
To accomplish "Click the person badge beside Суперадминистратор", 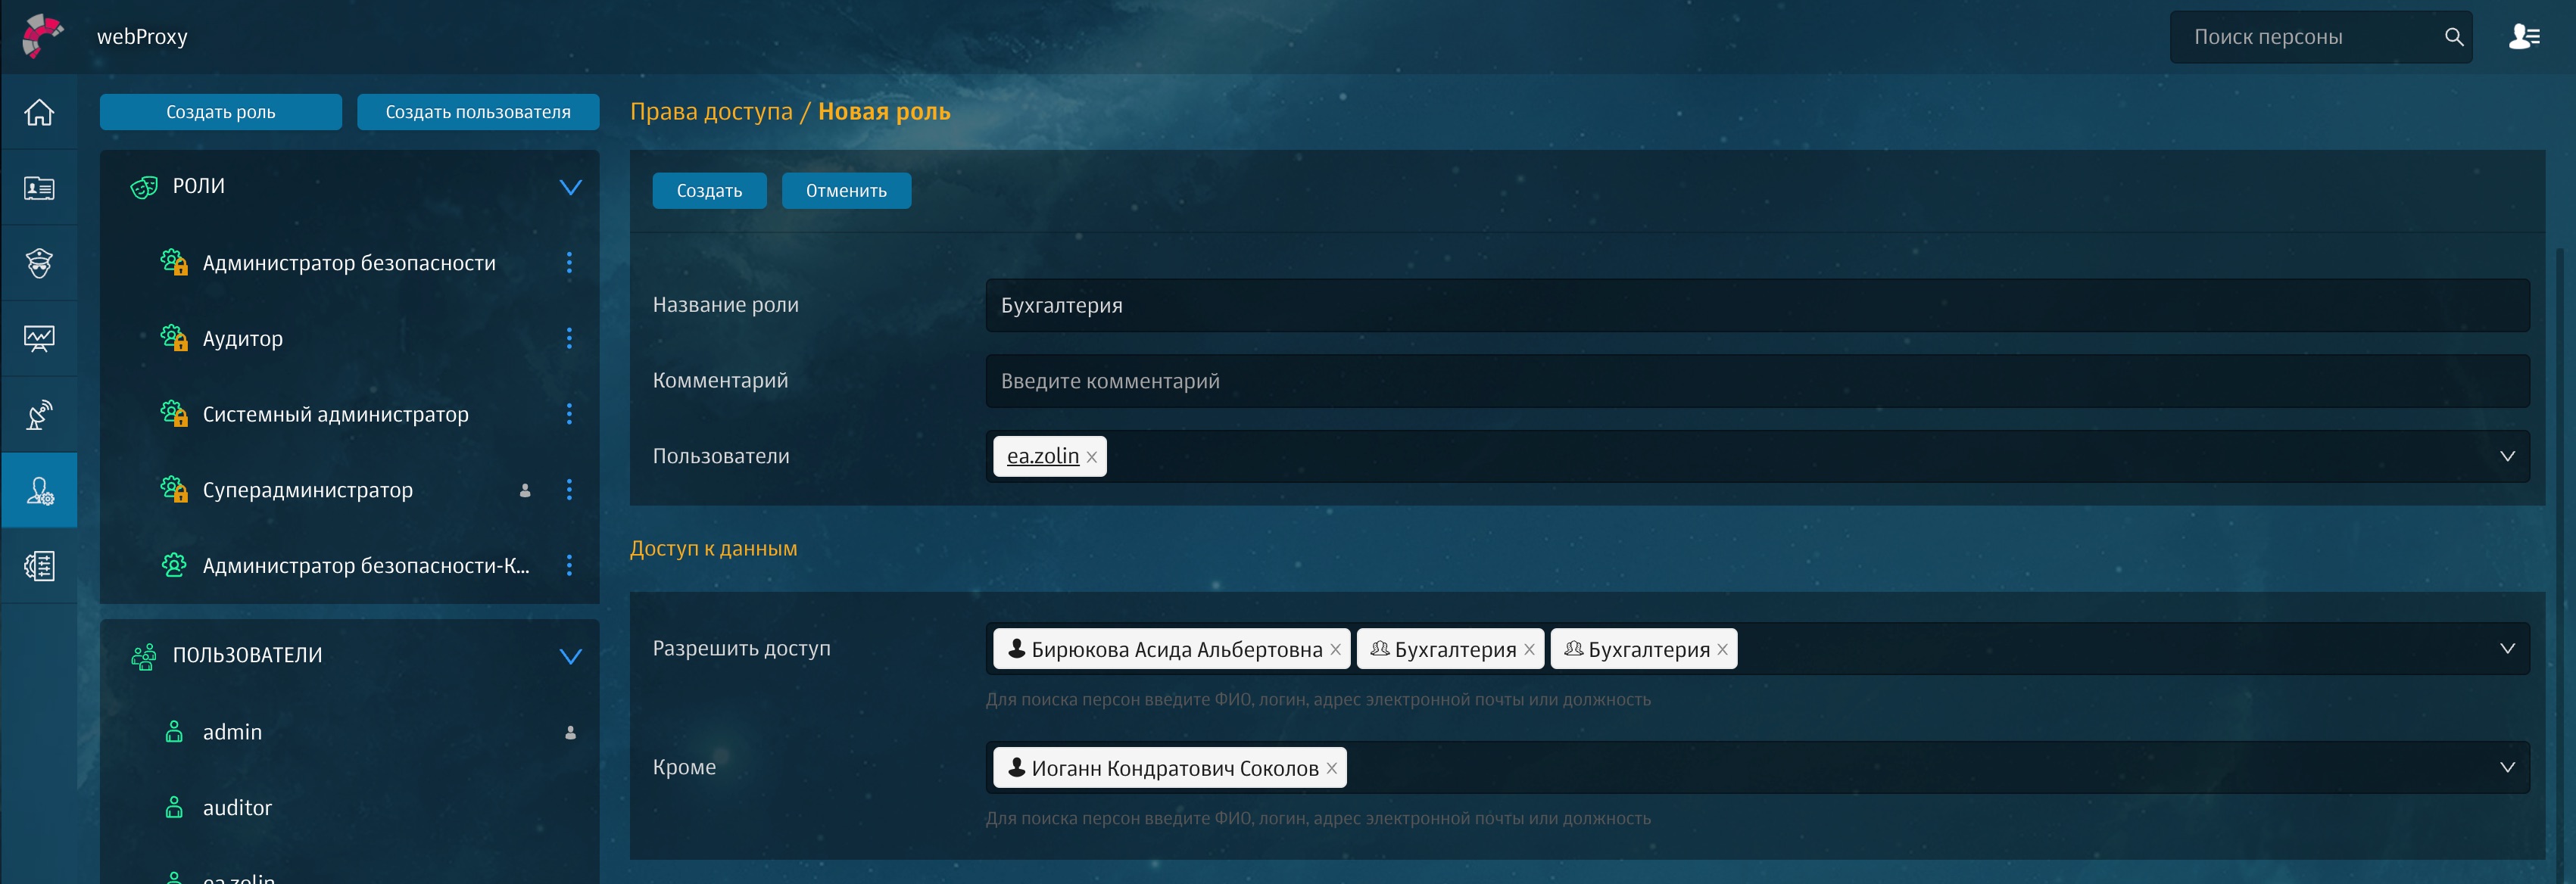I will tap(525, 490).
